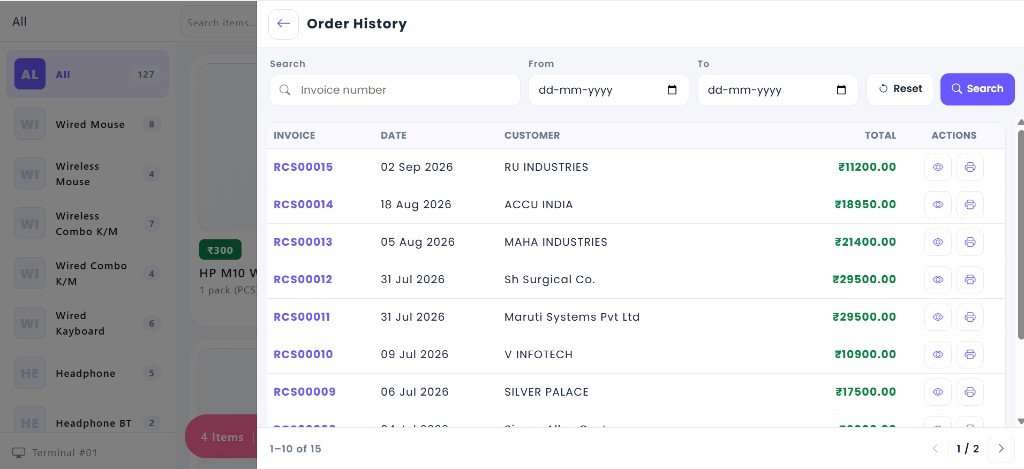This screenshot has height=469, width=1024.
Task: Click total ₹11200.00
Action: click(x=867, y=167)
